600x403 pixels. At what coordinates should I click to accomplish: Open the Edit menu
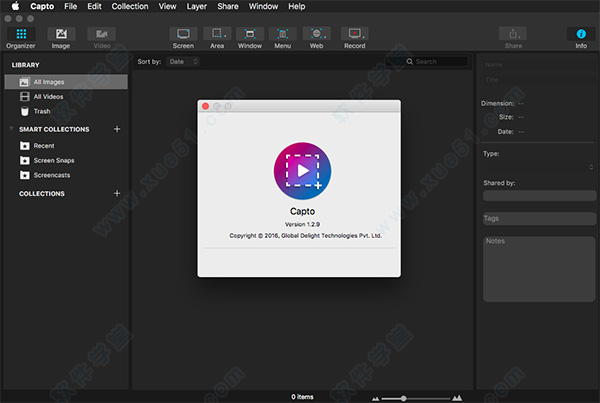click(94, 6)
